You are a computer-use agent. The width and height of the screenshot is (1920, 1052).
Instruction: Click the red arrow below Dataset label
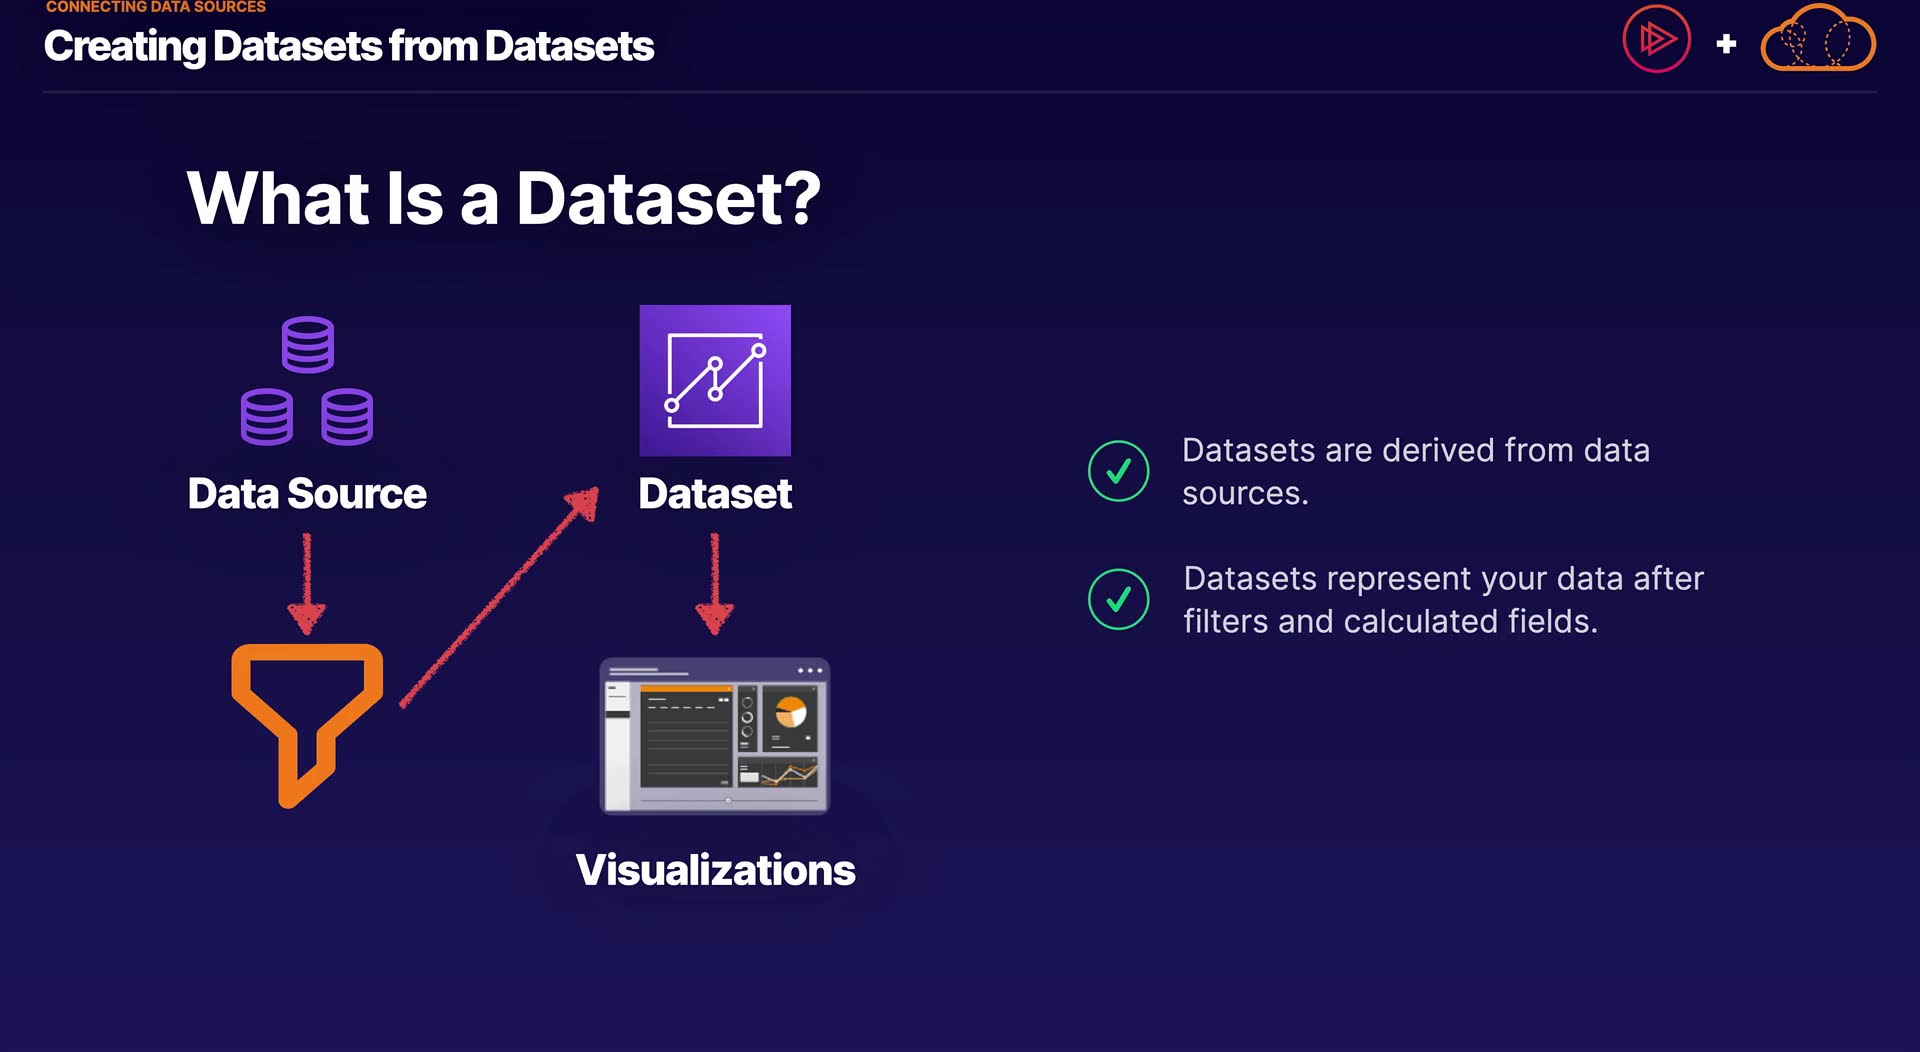click(714, 584)
